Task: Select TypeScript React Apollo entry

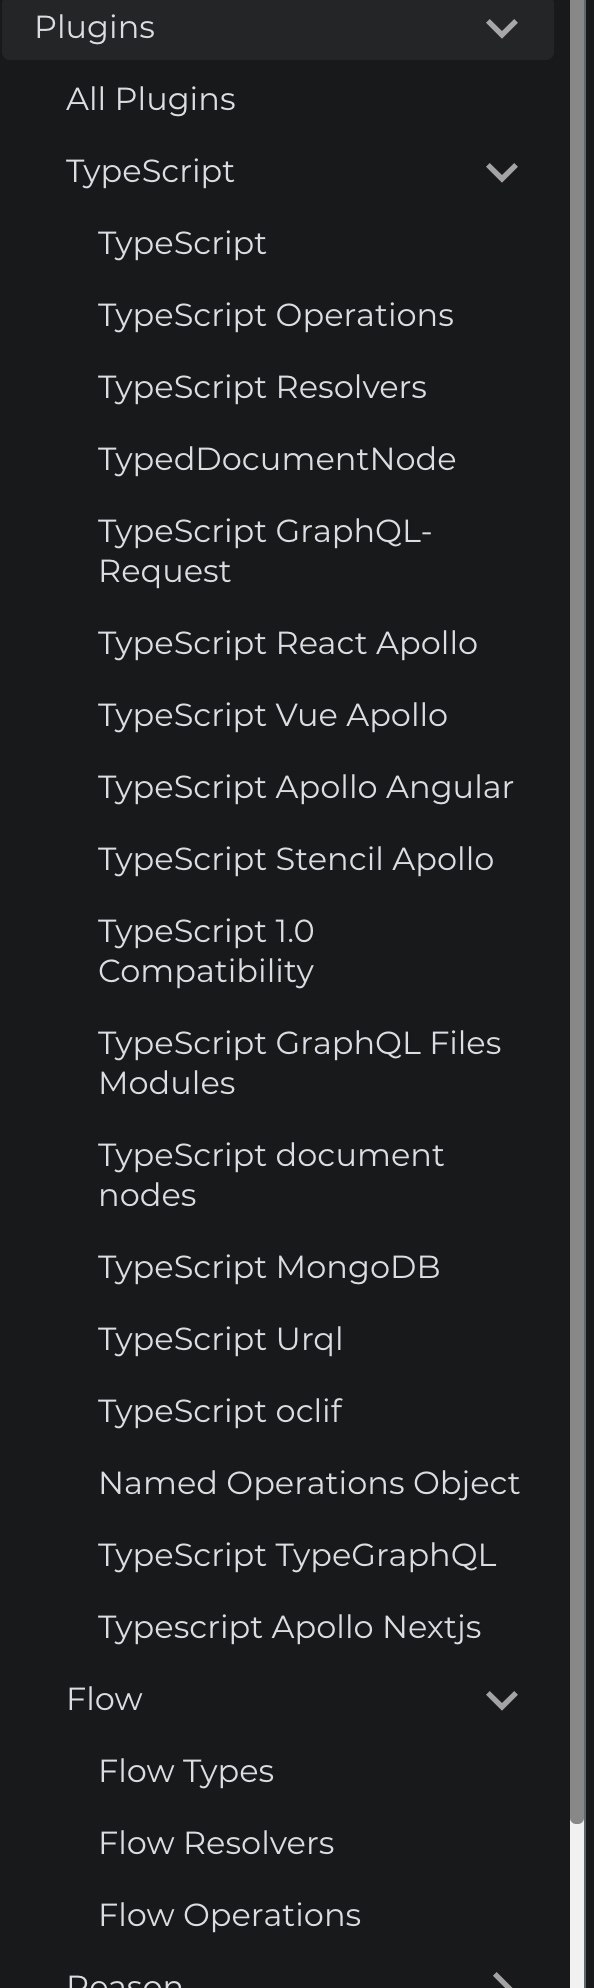Action: pos(288,644)
